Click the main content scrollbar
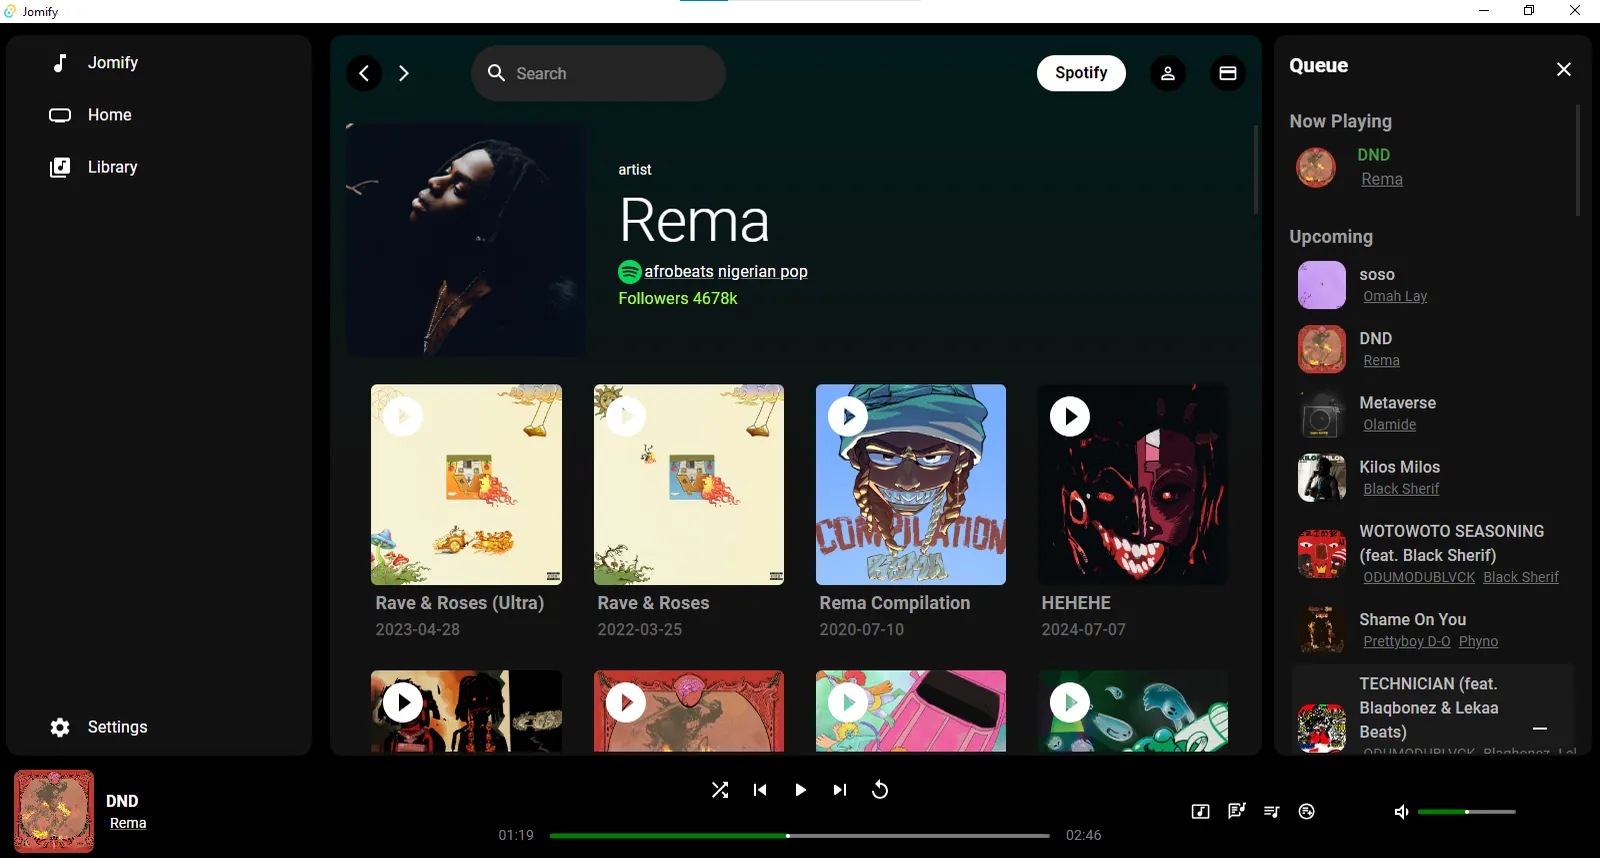Screen dimensions: 1600x858 click(x=1256, y=169)
